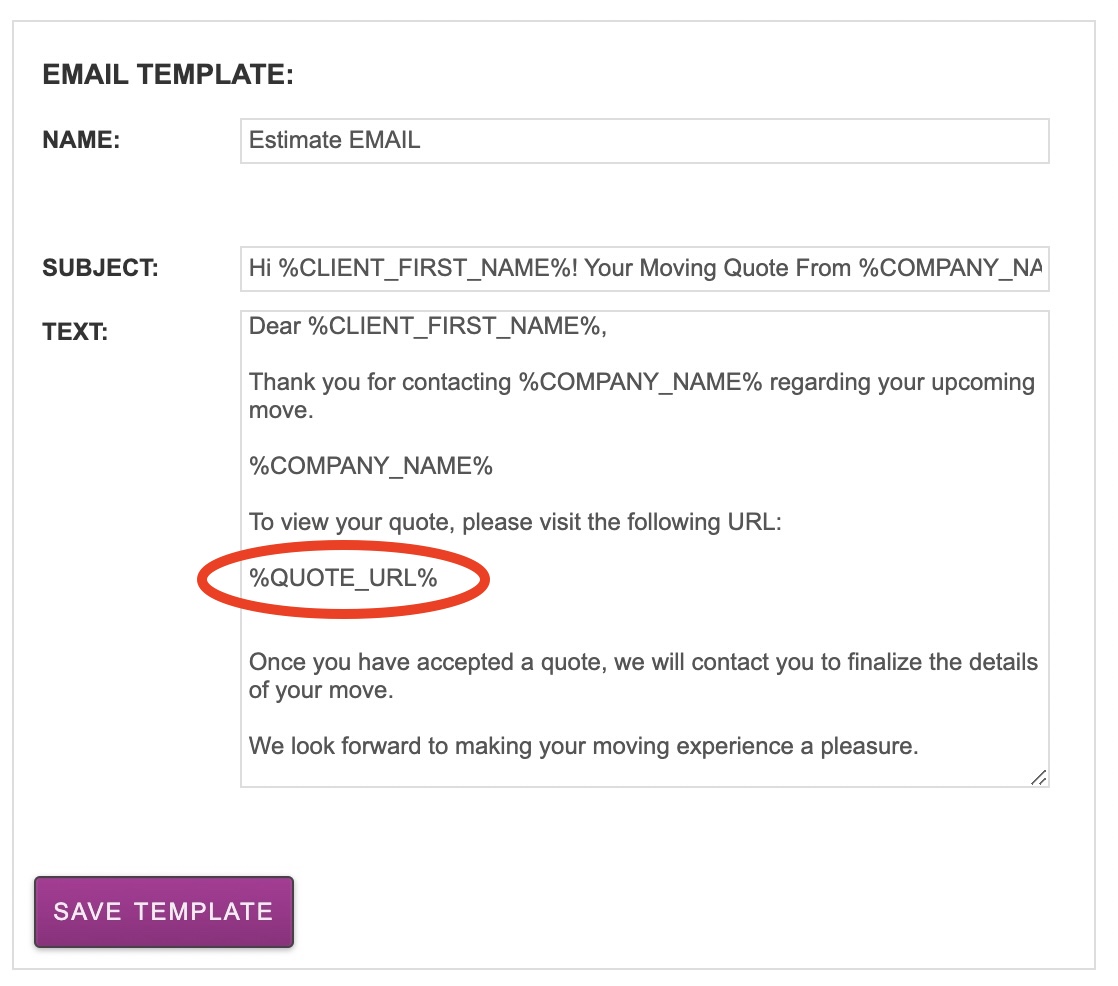Image resolution: width=1118 pixels, height=986 pixels.
Task: Click the EMAIL TEMPLATE heading
Action: 168,76
